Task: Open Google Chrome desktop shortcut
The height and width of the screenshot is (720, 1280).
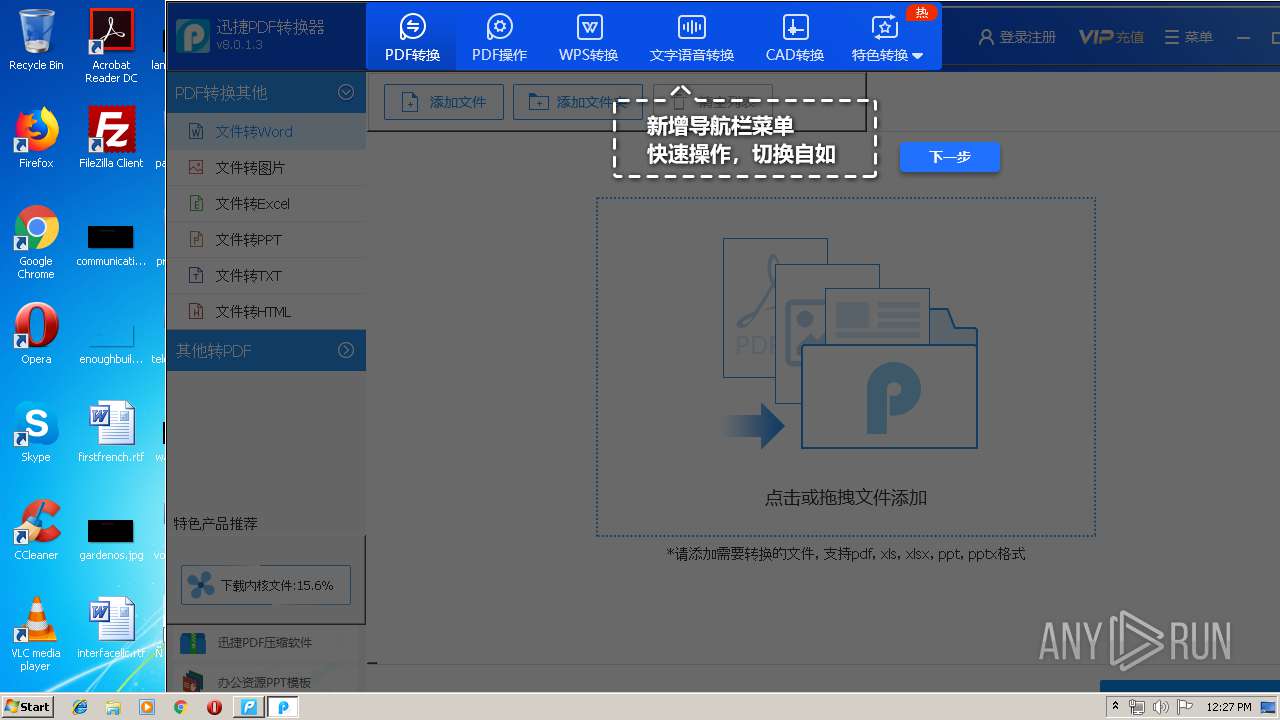Action: 36,242
